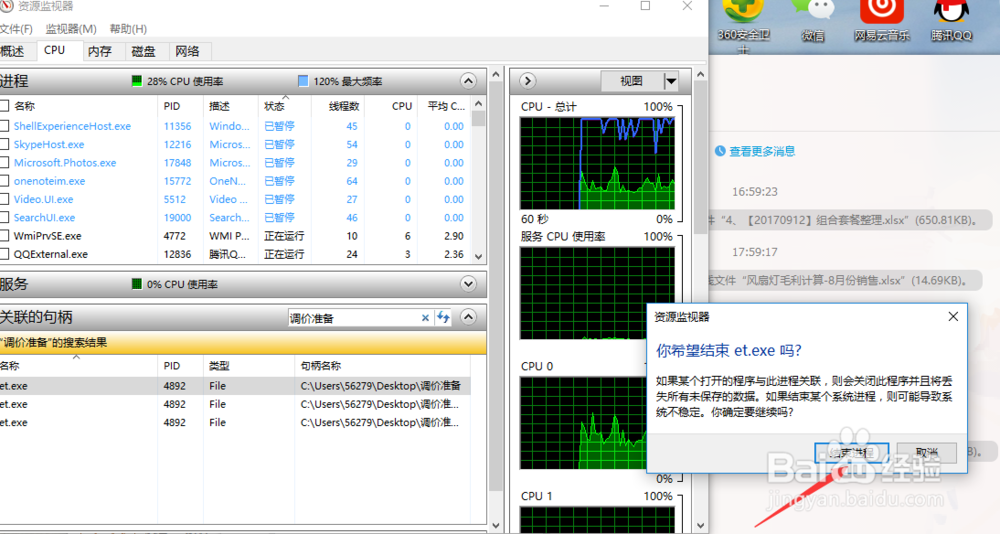Collapse the 关联的句柄 section
This screenshot has width=1000, height=534.
[x=468, y=317]
